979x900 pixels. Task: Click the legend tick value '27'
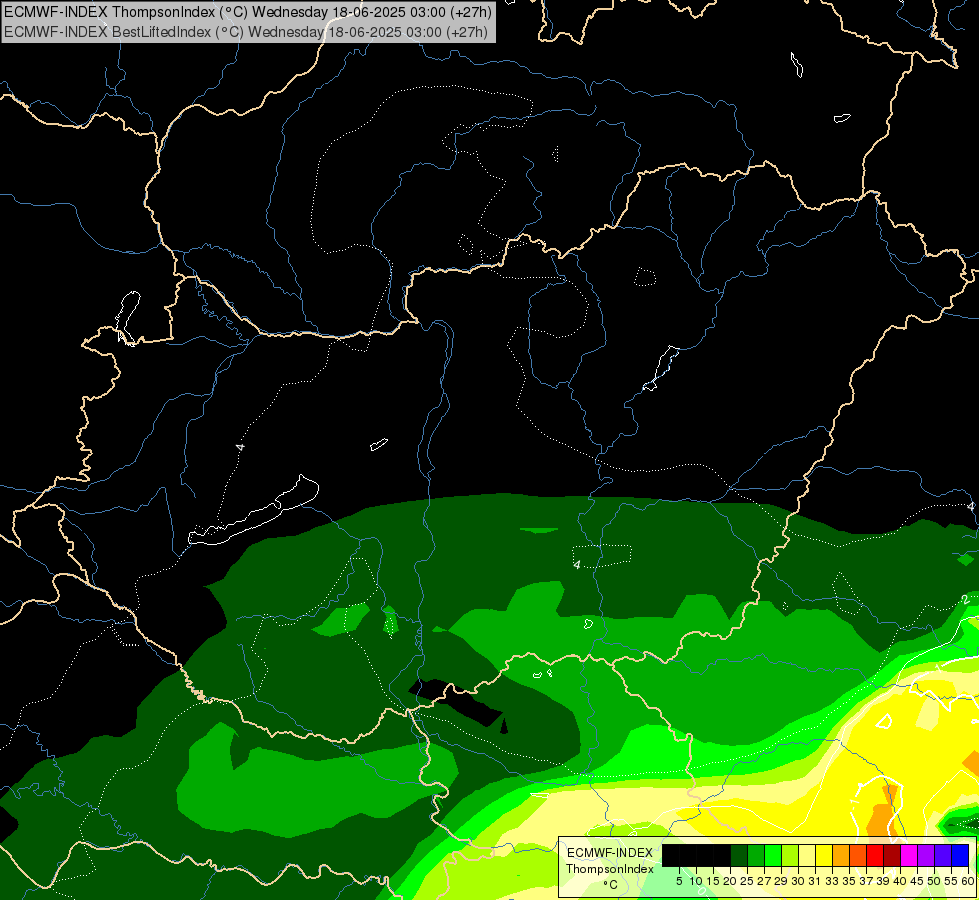[x=764, y=881]
